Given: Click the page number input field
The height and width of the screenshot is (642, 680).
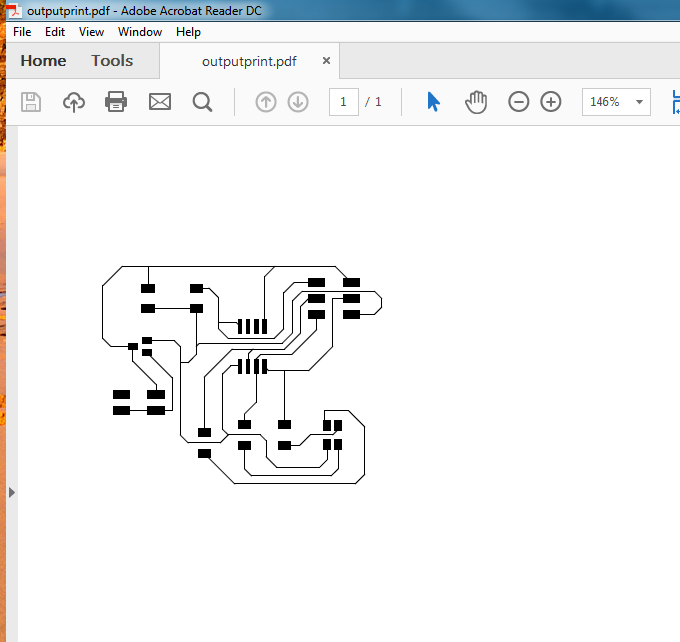Looking at the screenshot, I should [343, 102].
